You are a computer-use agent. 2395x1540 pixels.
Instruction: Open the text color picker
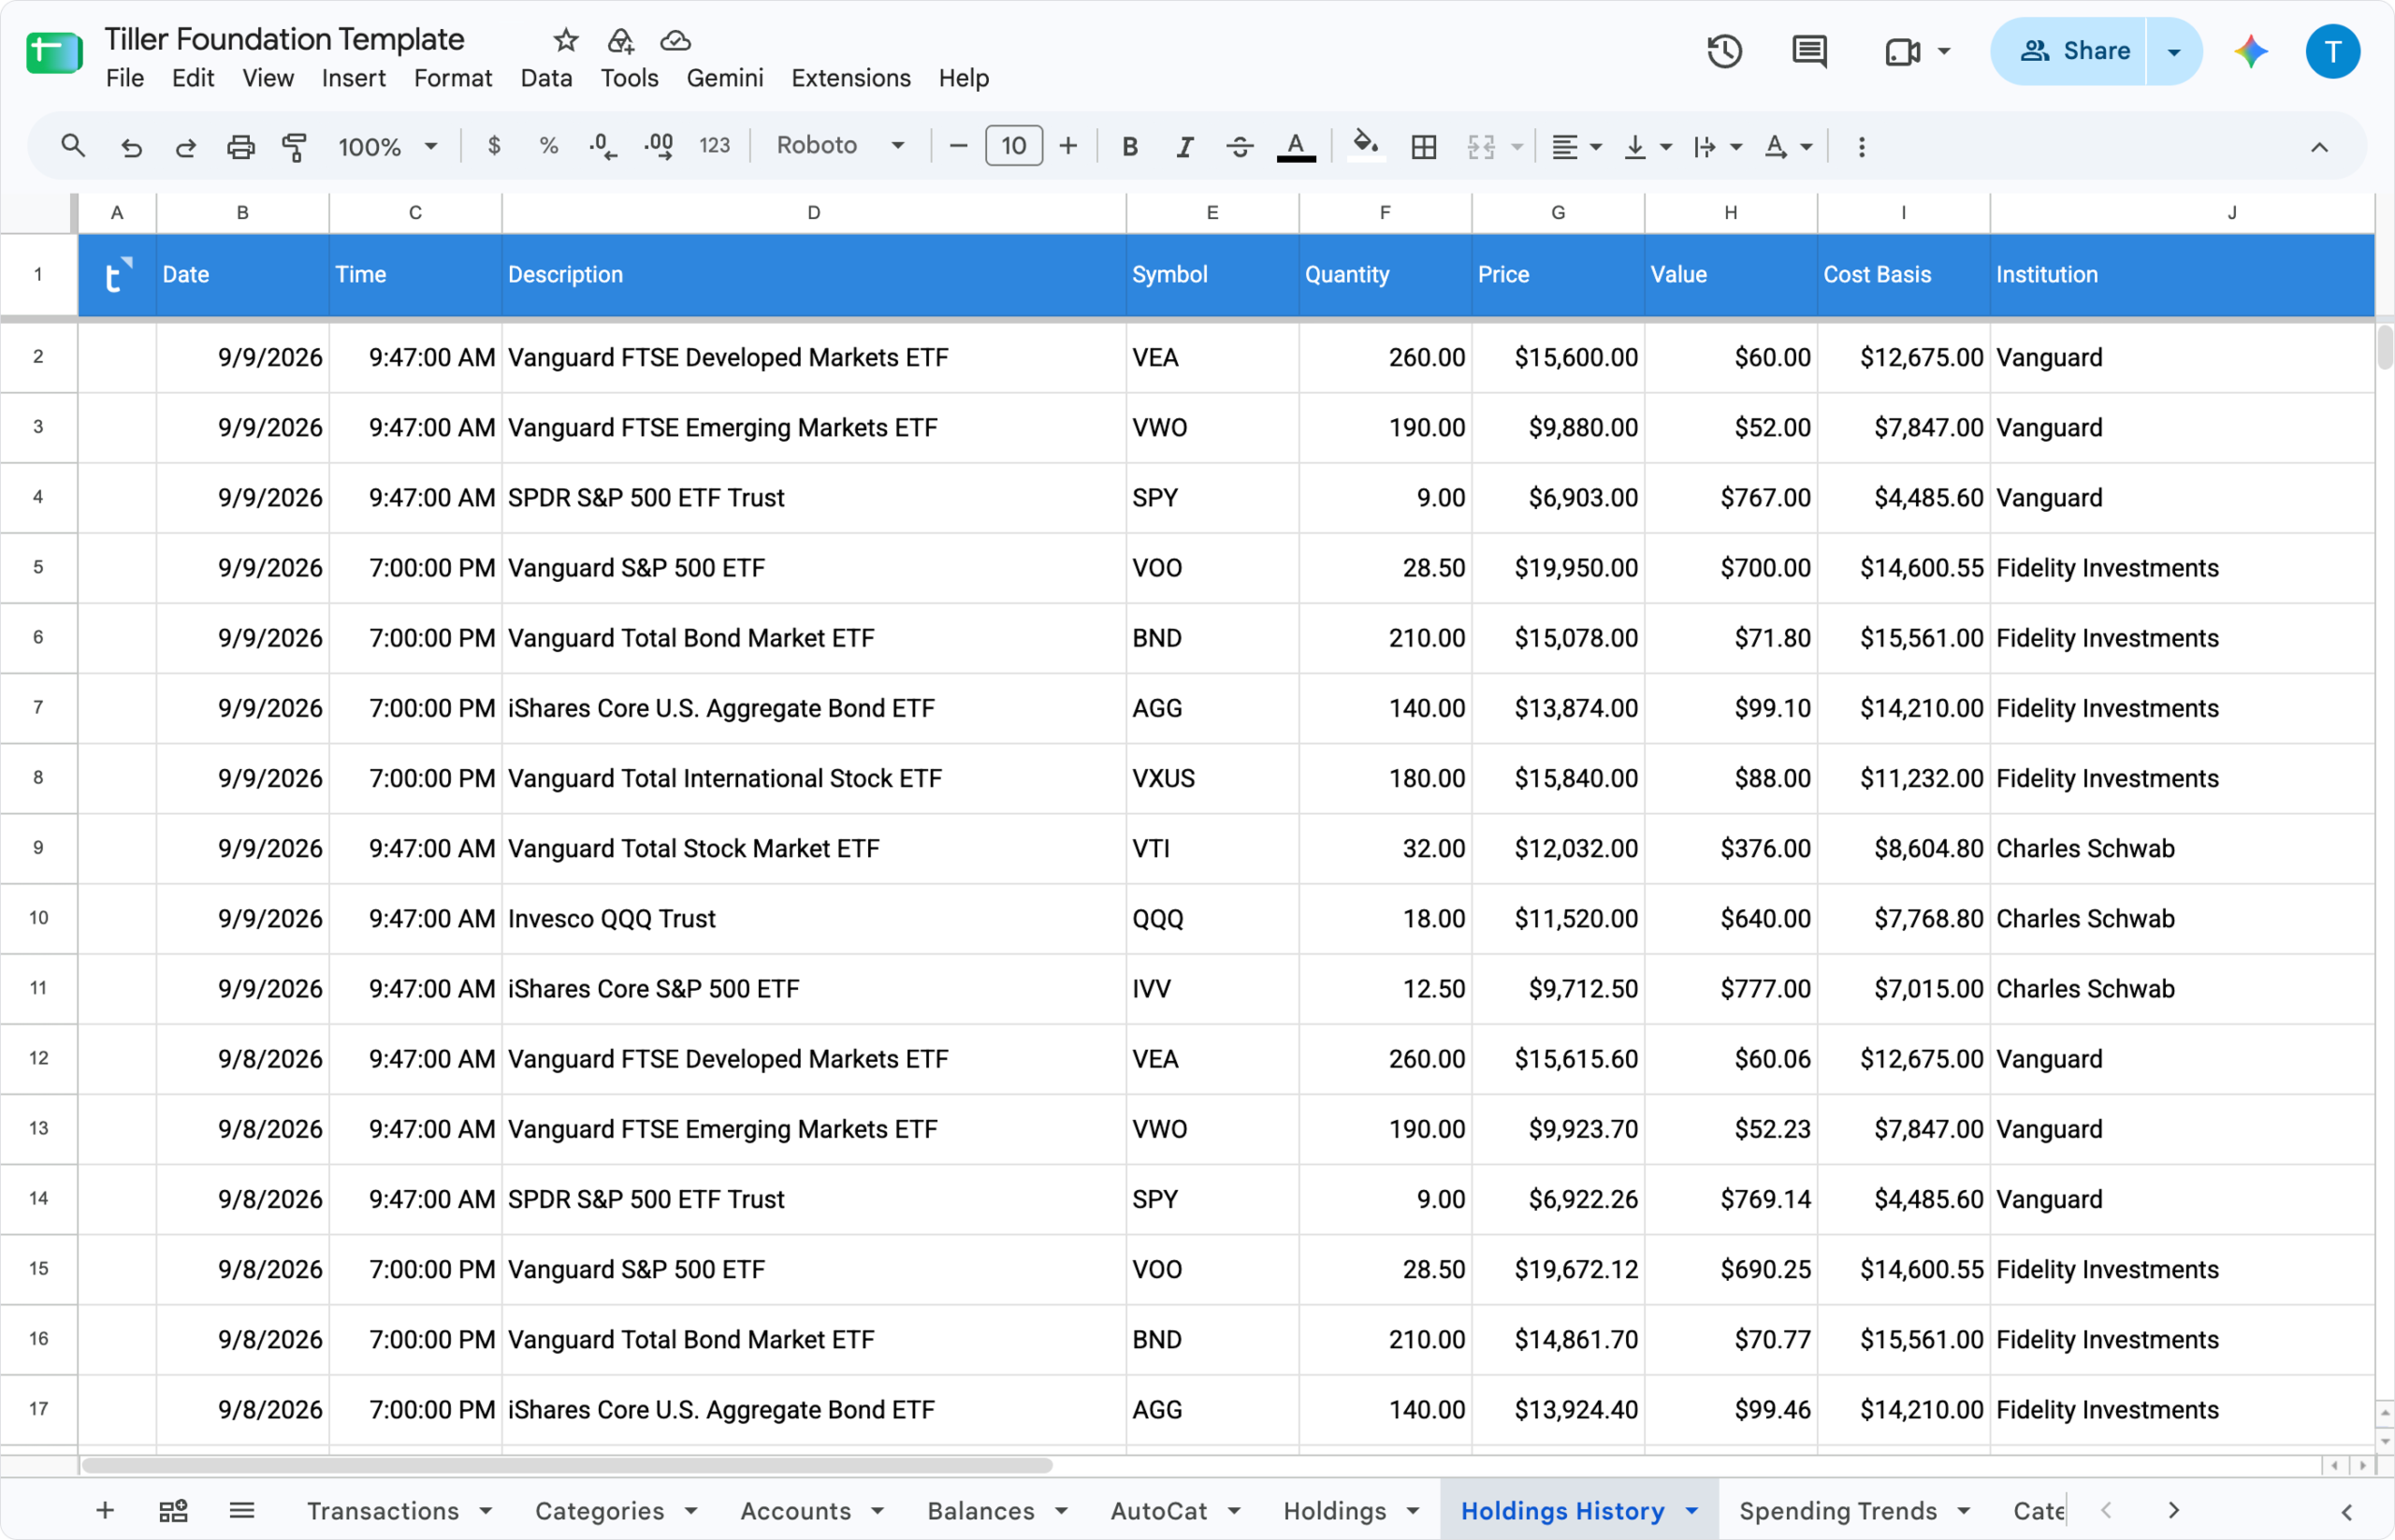pos(1296,146)
